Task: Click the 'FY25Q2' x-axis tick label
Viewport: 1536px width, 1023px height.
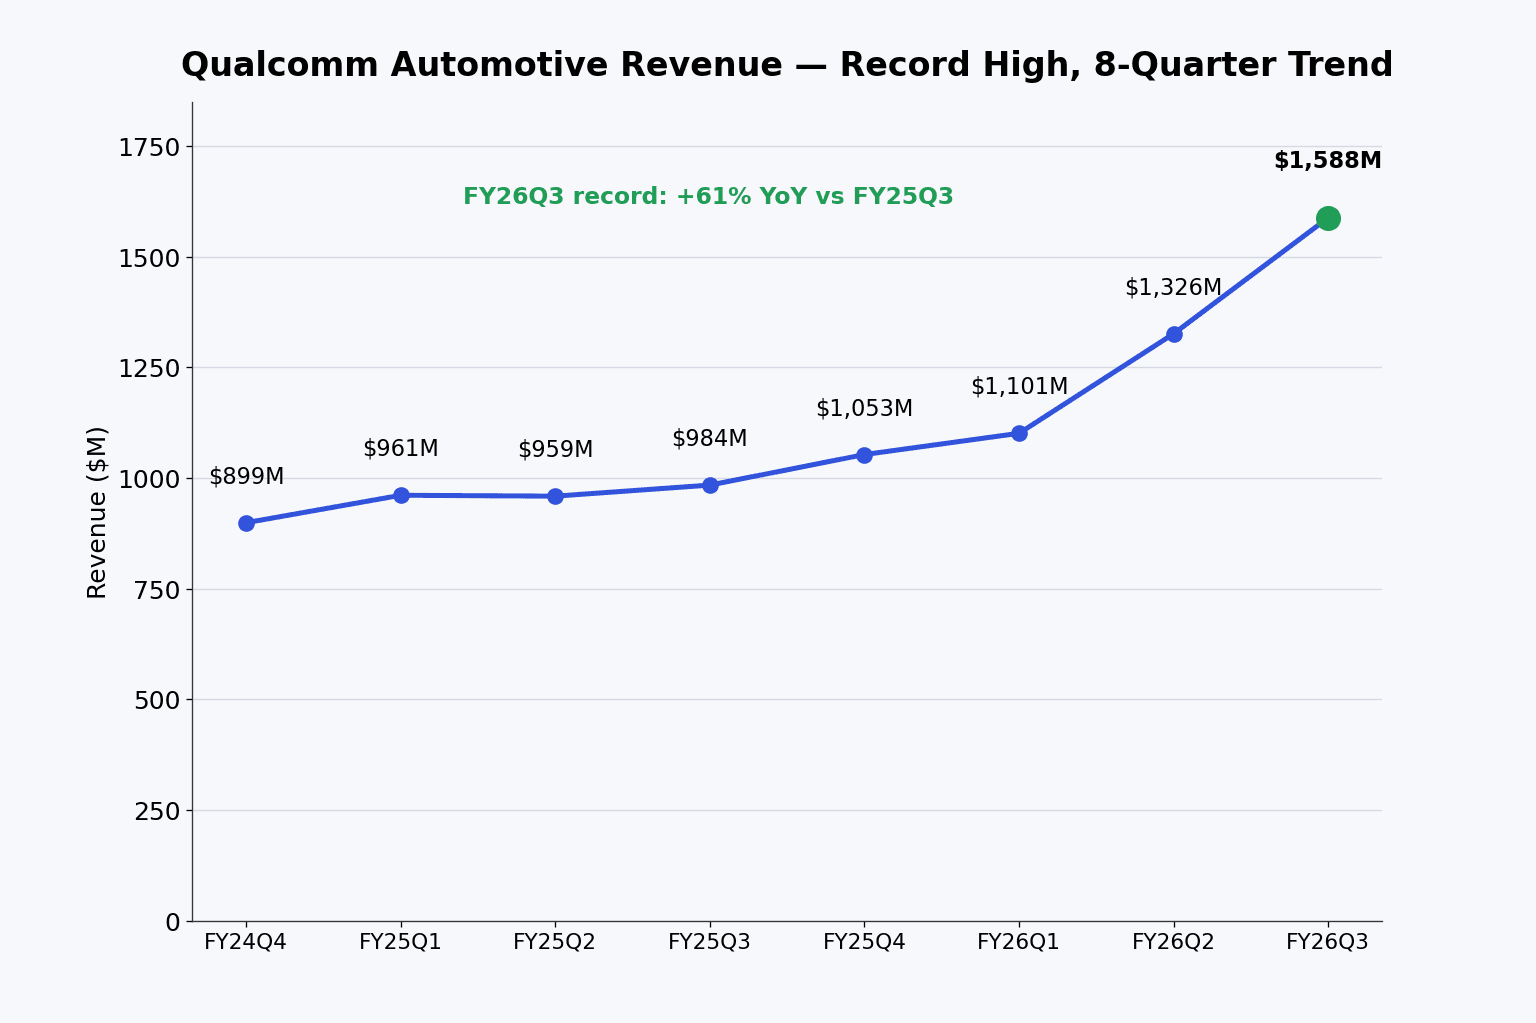Action: coord(555,942)
